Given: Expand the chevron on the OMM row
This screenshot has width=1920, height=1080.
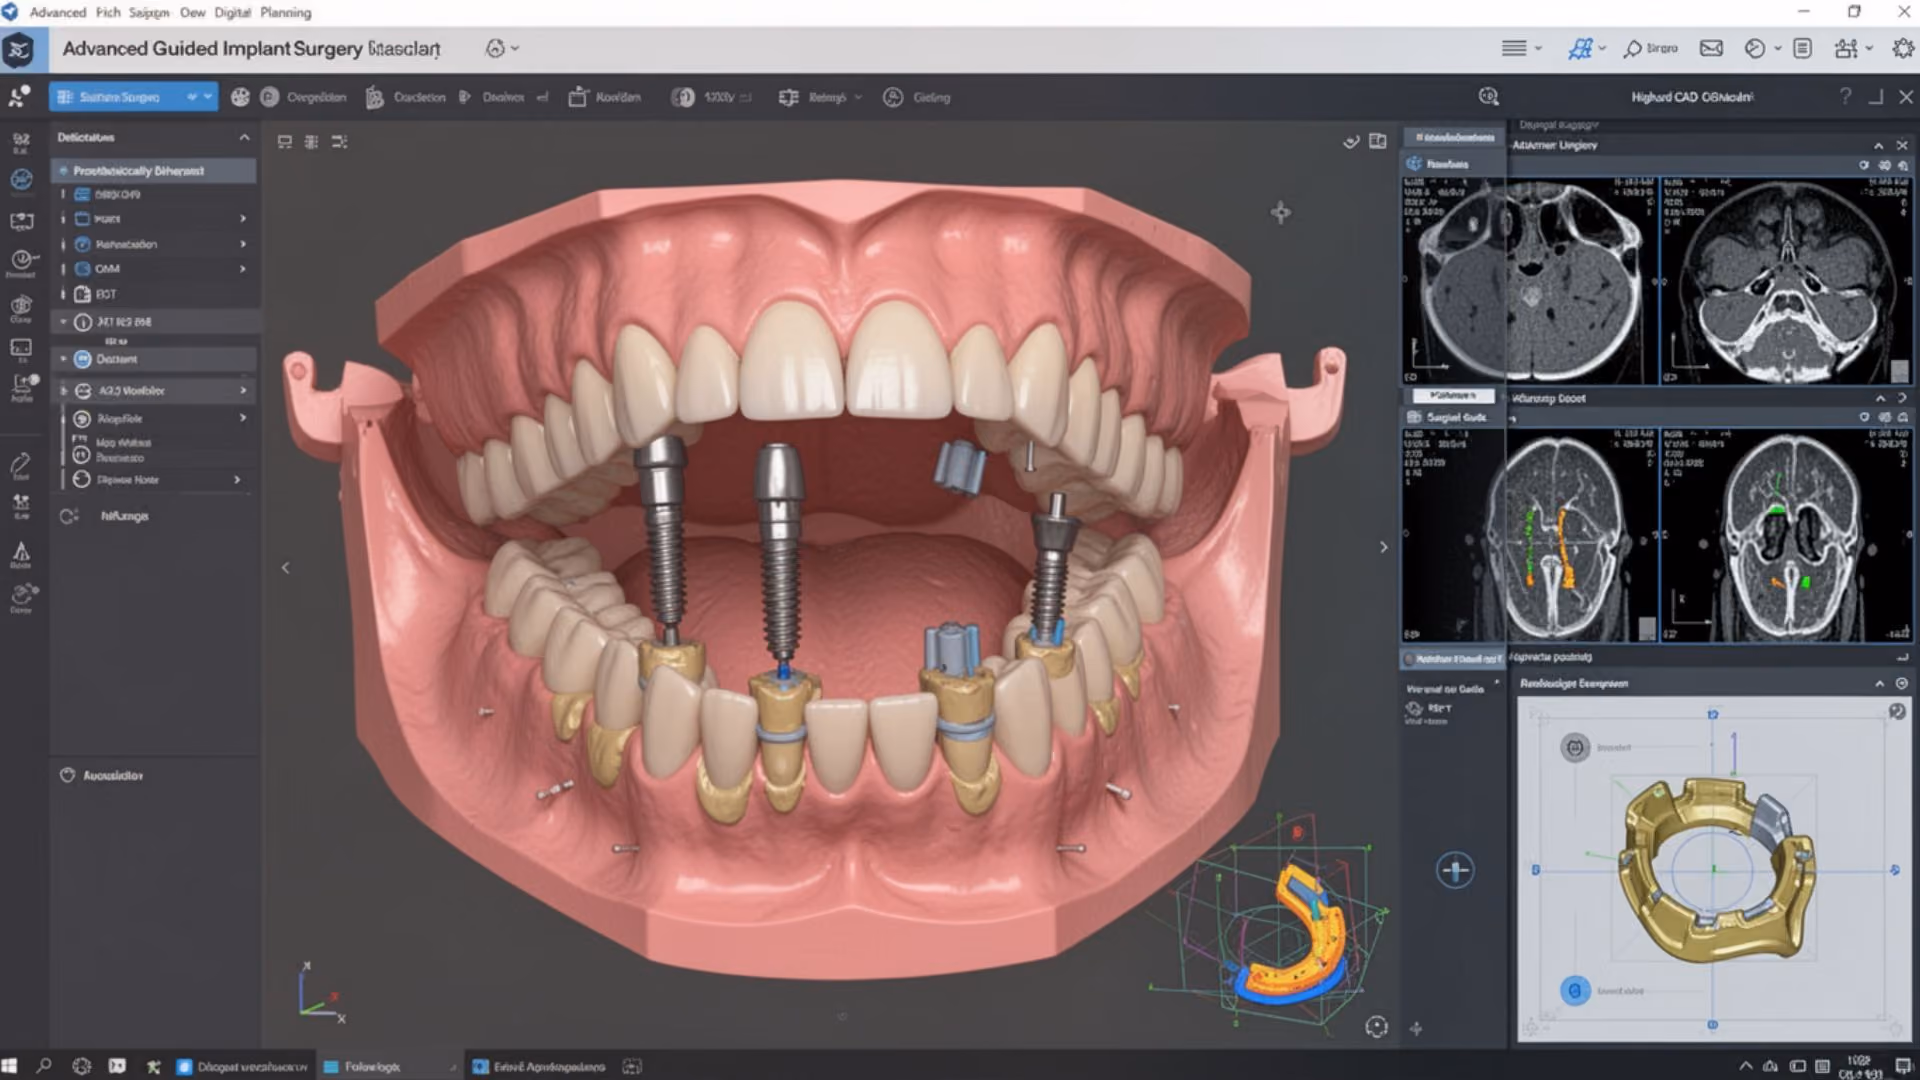Looking at the screenshot, I should [243, 269].
